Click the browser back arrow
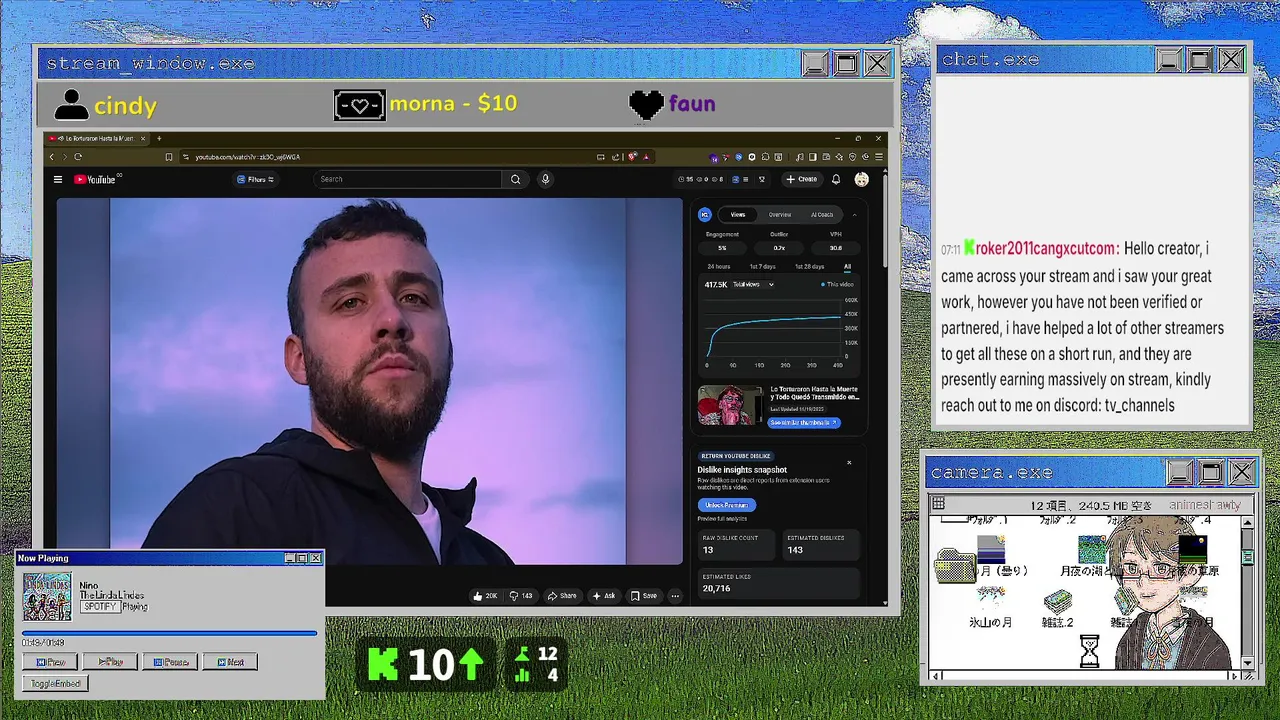1280x720 pixels. pos(52,157)
